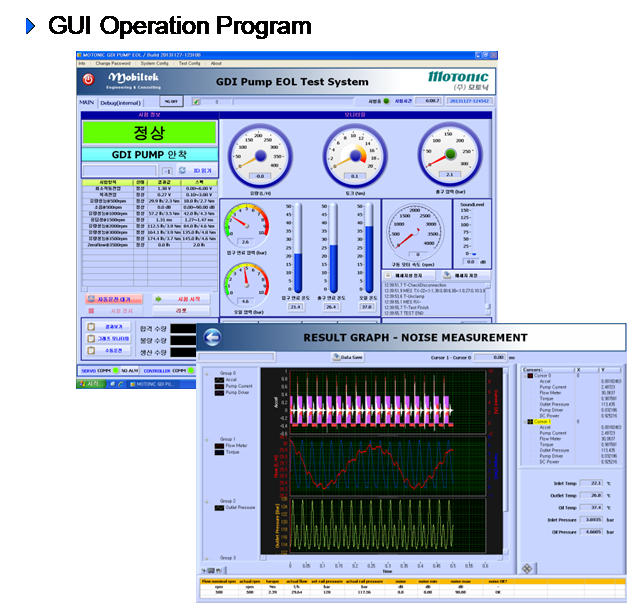Screen dimensions: 628x604
Task: Click the Inlet Temp value field
Action: pos(592,483)
